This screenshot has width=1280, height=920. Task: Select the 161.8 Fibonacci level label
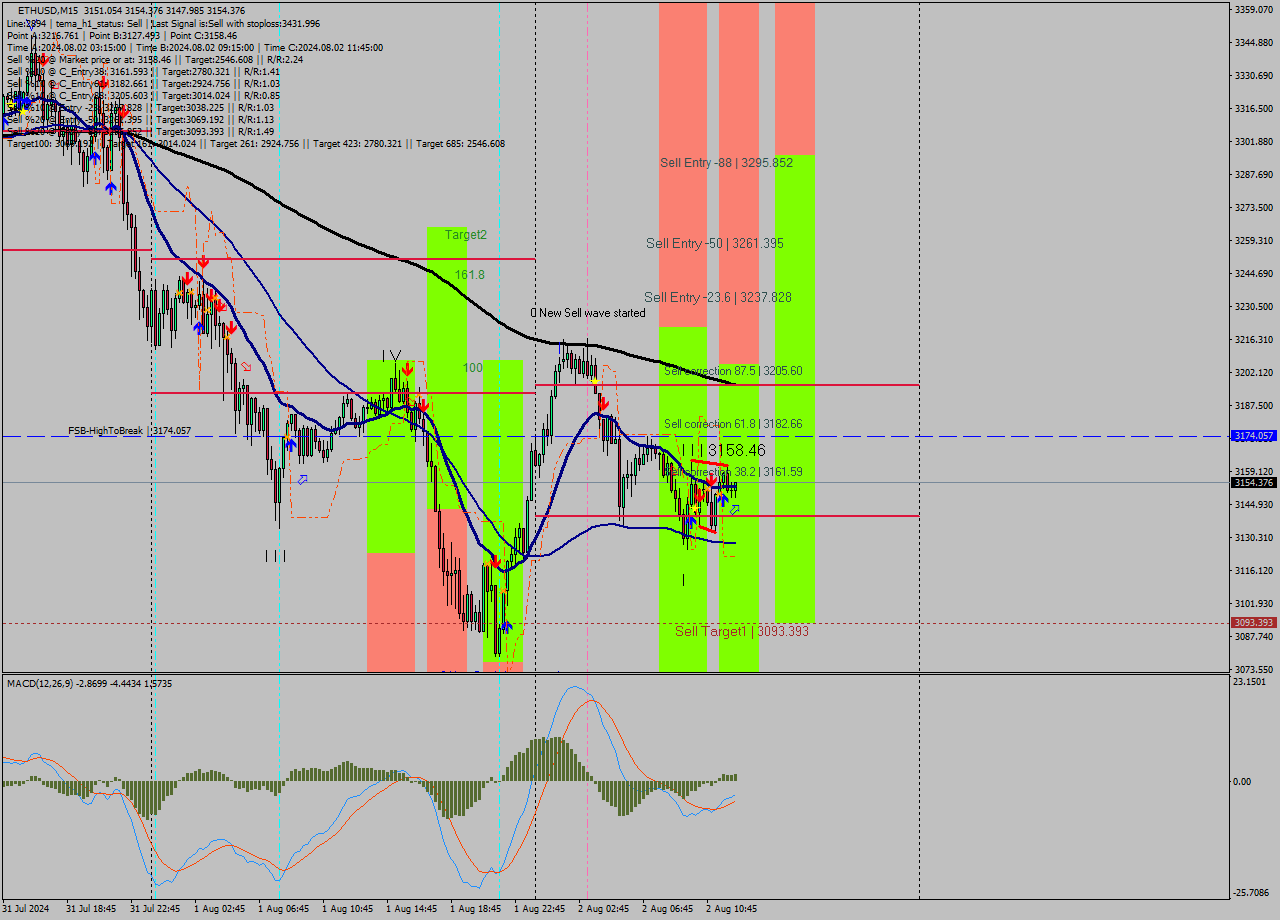(469, 274)
